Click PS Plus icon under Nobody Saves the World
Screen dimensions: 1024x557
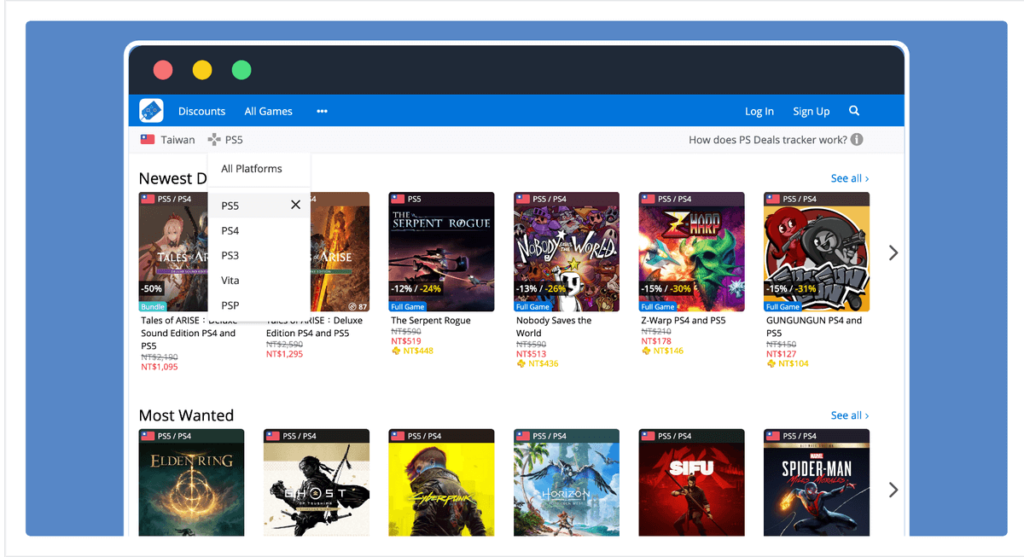tap(521, 364)
